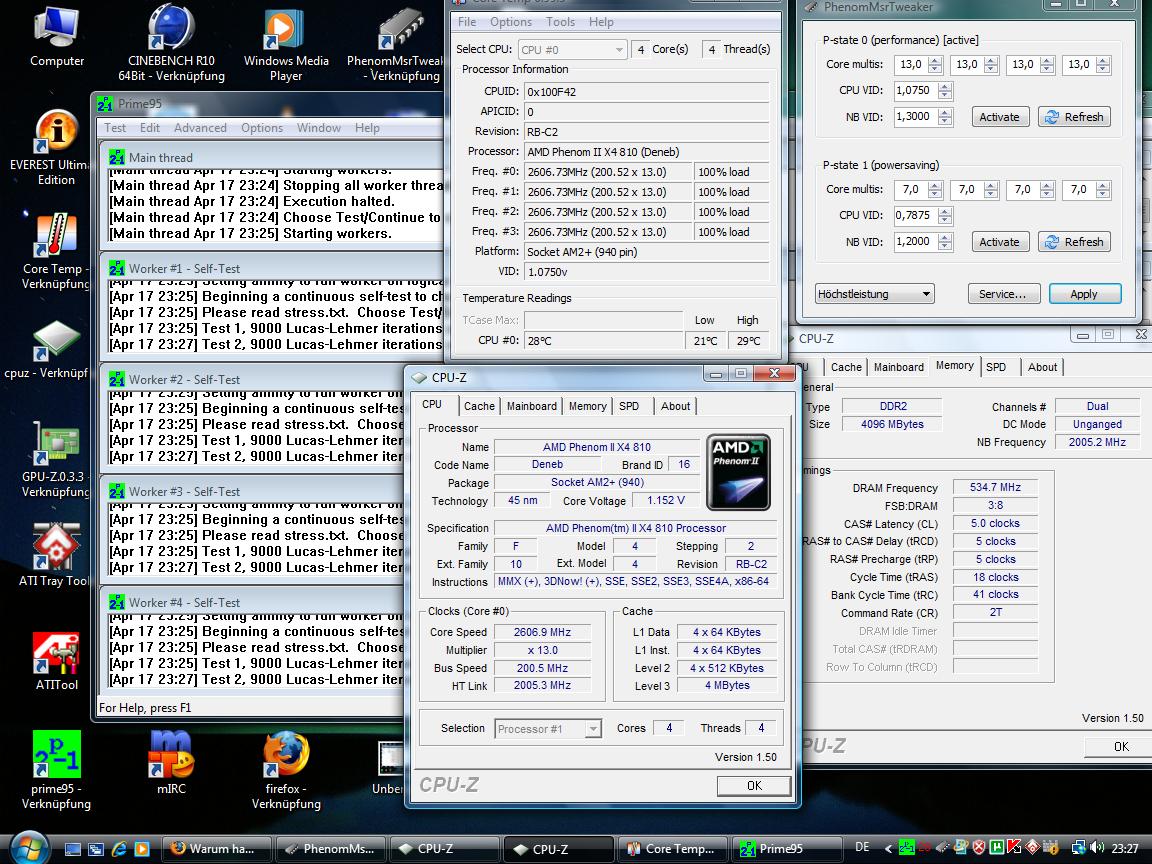This screenshot has height=864, width=1152.
Task: Click the DRAM Frequency value 534.7 MHz
Action: coord(995,488)
